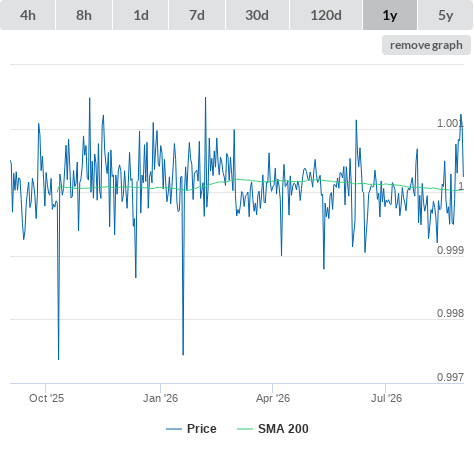Click the 0.997 y-axis label
This screenshot has width=474, height=455.
(450, 377)
